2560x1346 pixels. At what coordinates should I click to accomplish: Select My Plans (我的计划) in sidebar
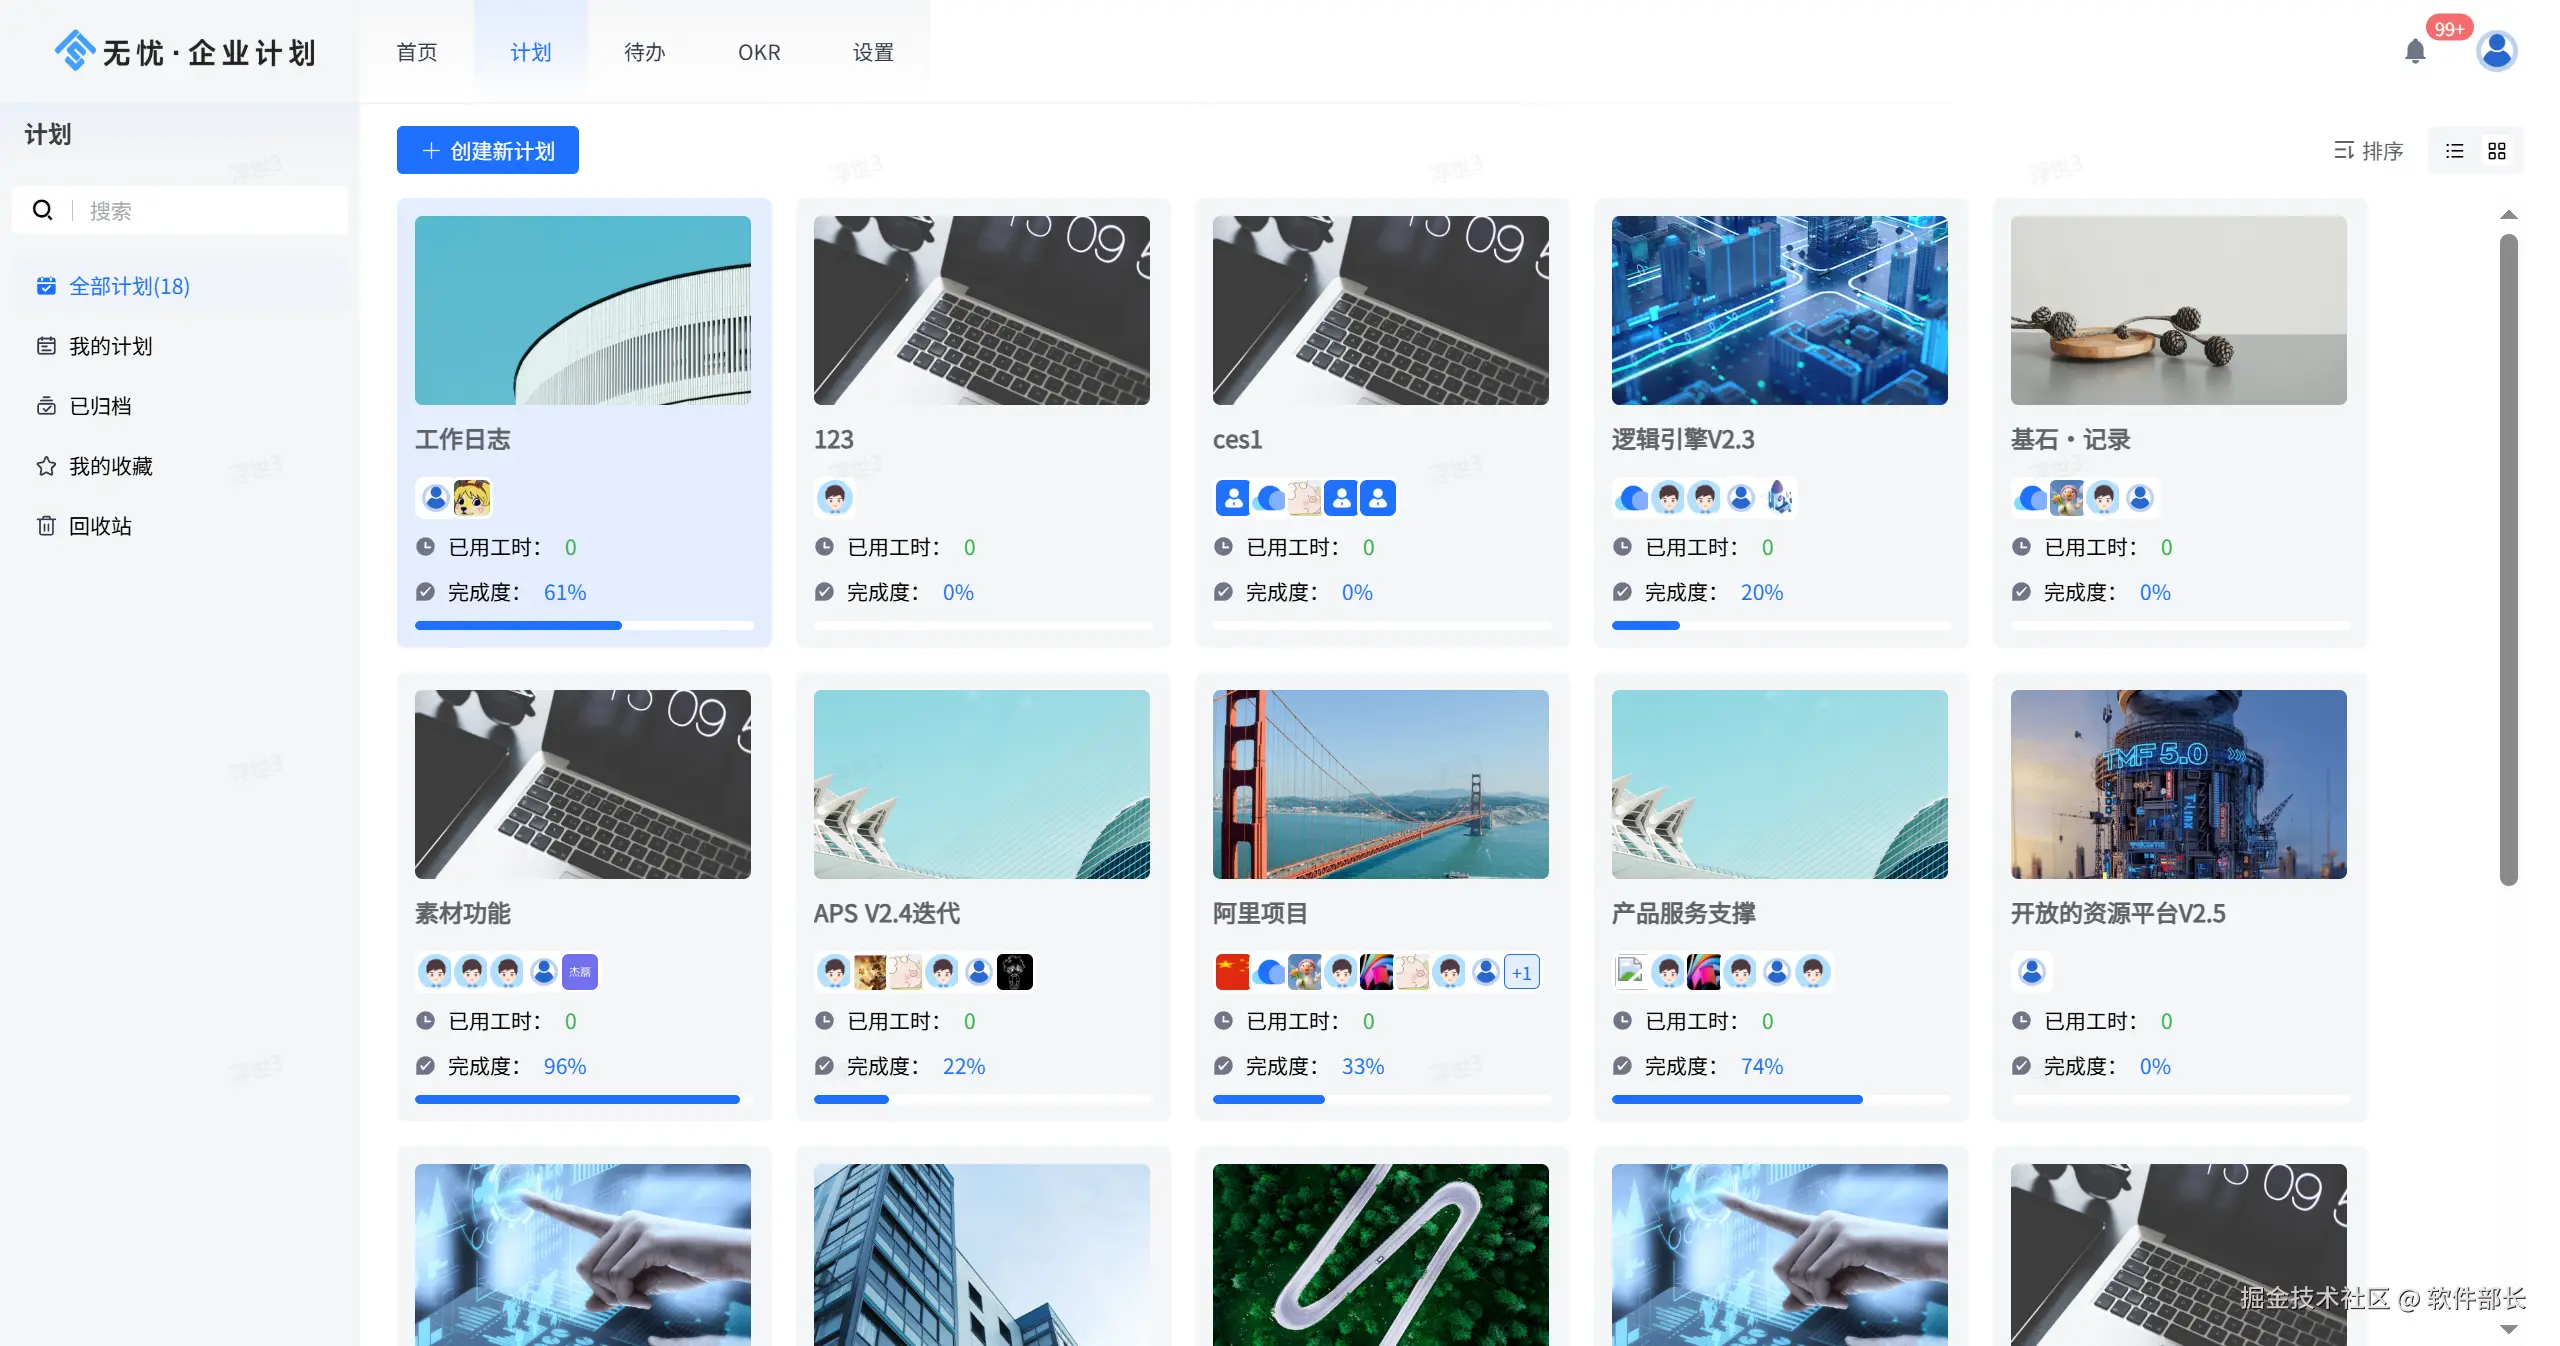tap(110, 346)
